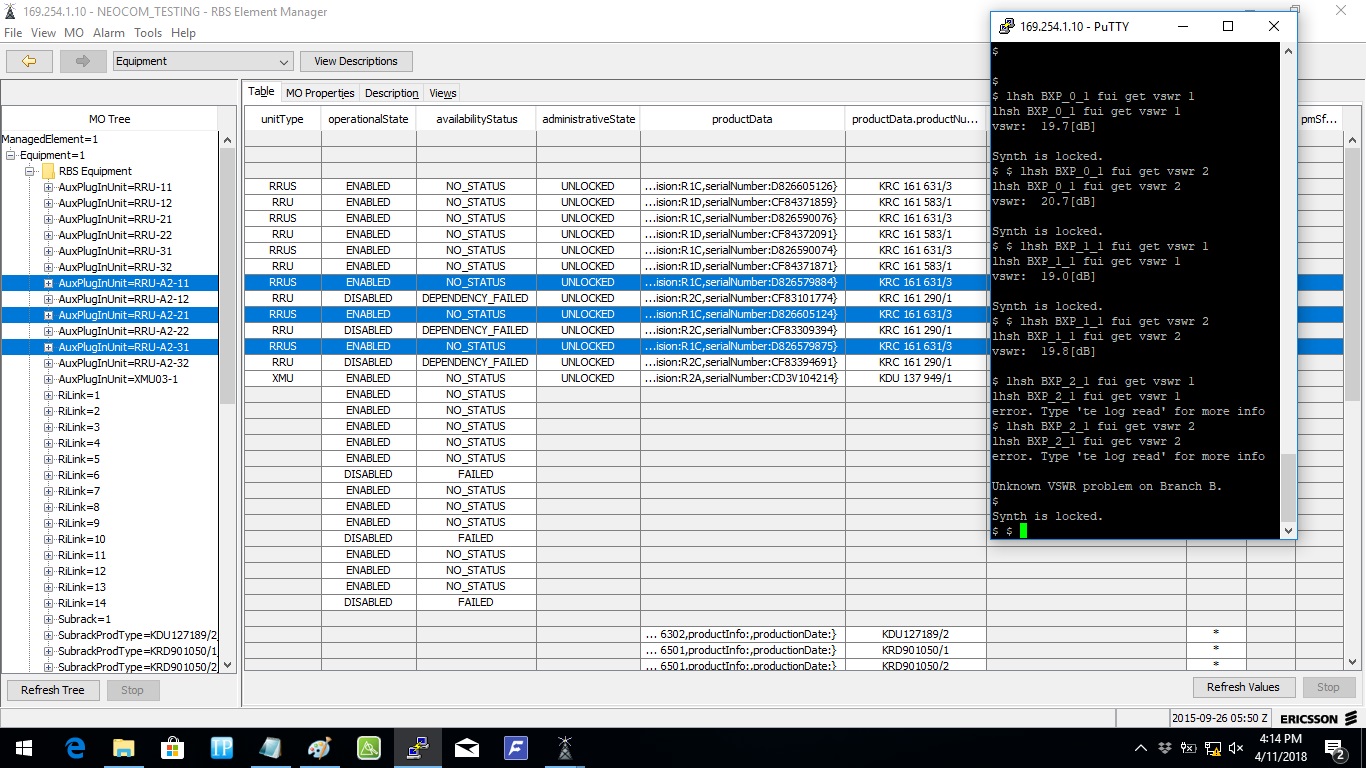Open the antenna tower app on taskbar
The image size is (1366, 768).
[x=564, y=747]
